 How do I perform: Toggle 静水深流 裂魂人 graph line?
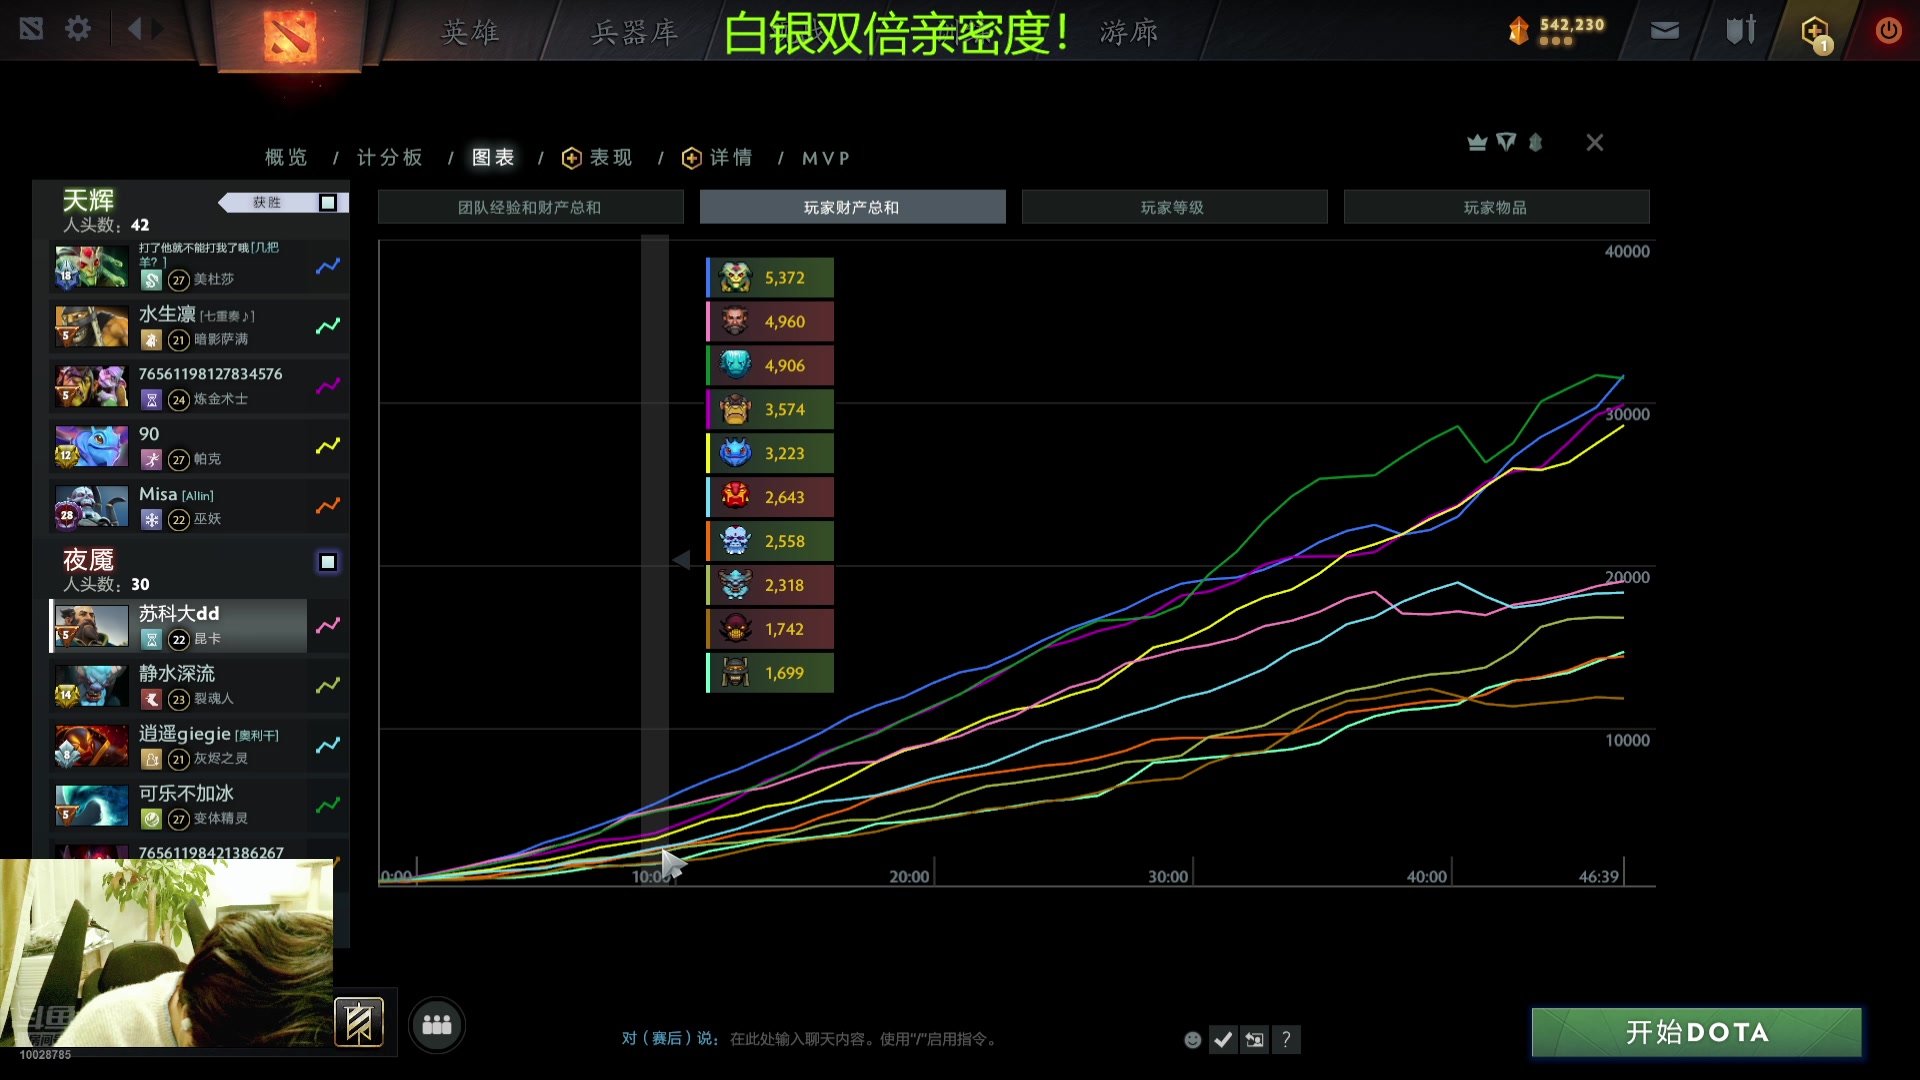[328, 686]
